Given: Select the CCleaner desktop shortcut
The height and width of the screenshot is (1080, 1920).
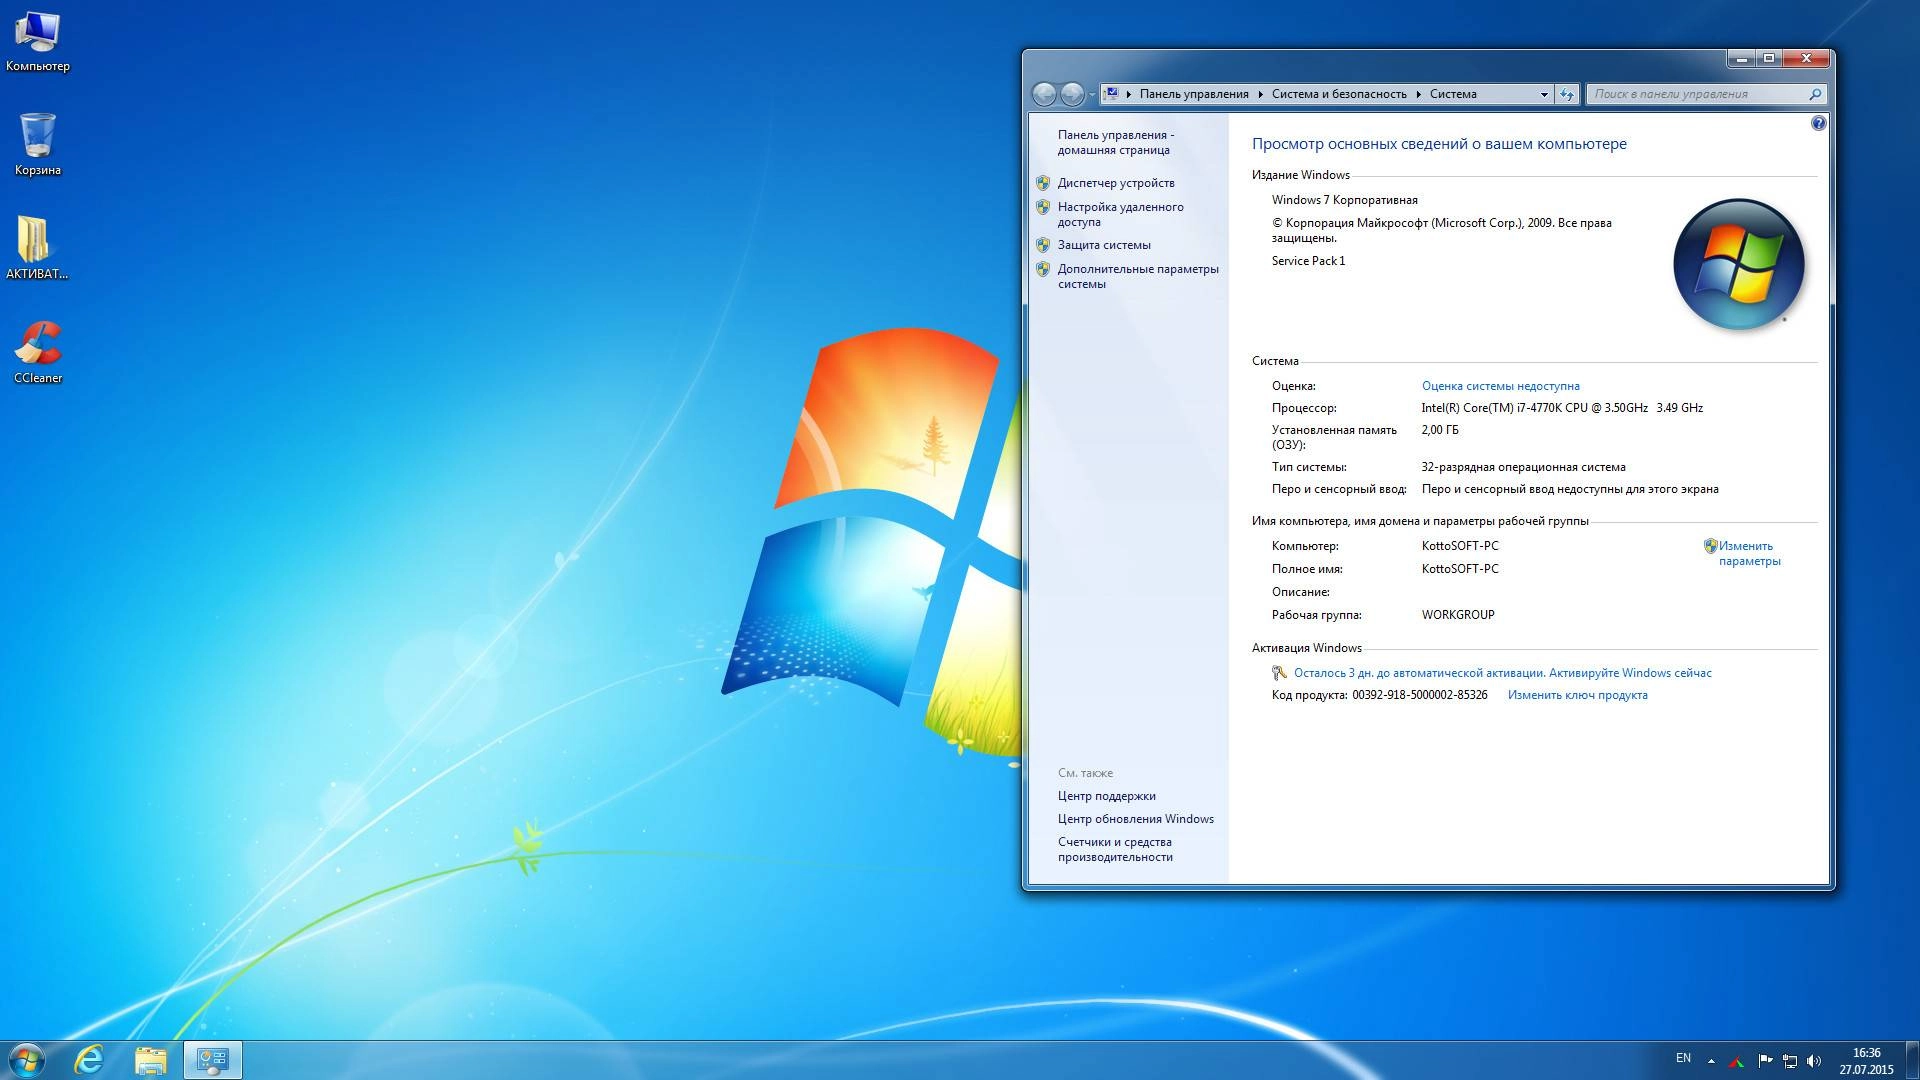Looking at the screenshot, I should (37, 353).
